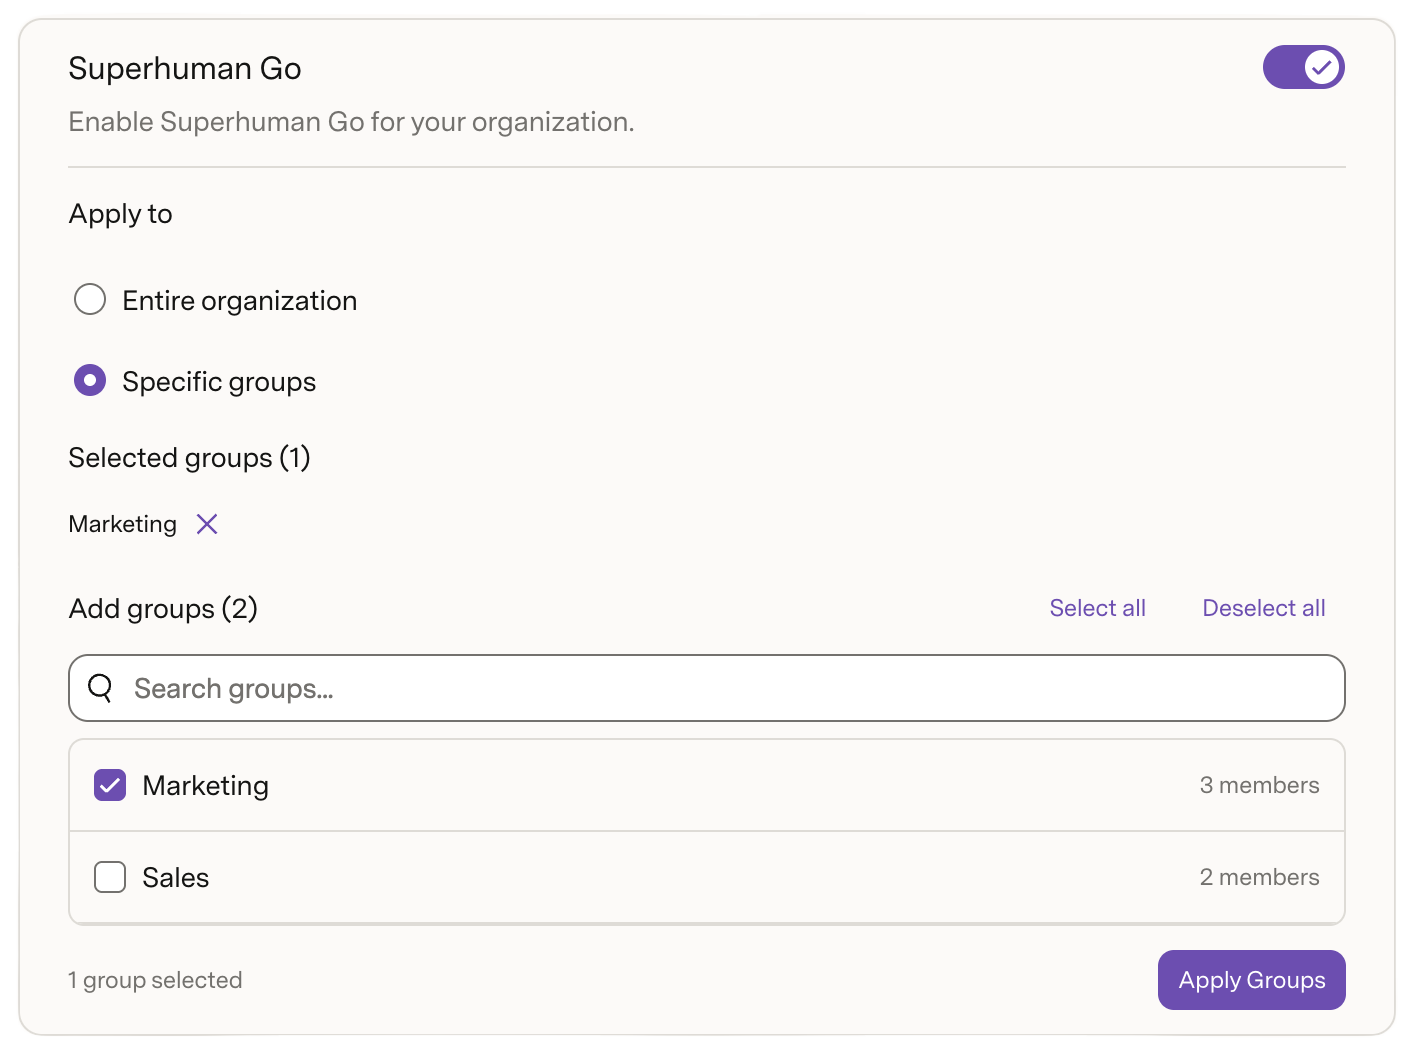Focus the Search groups text field
Screen dimensions: 1420x1060
click(707, 688)
